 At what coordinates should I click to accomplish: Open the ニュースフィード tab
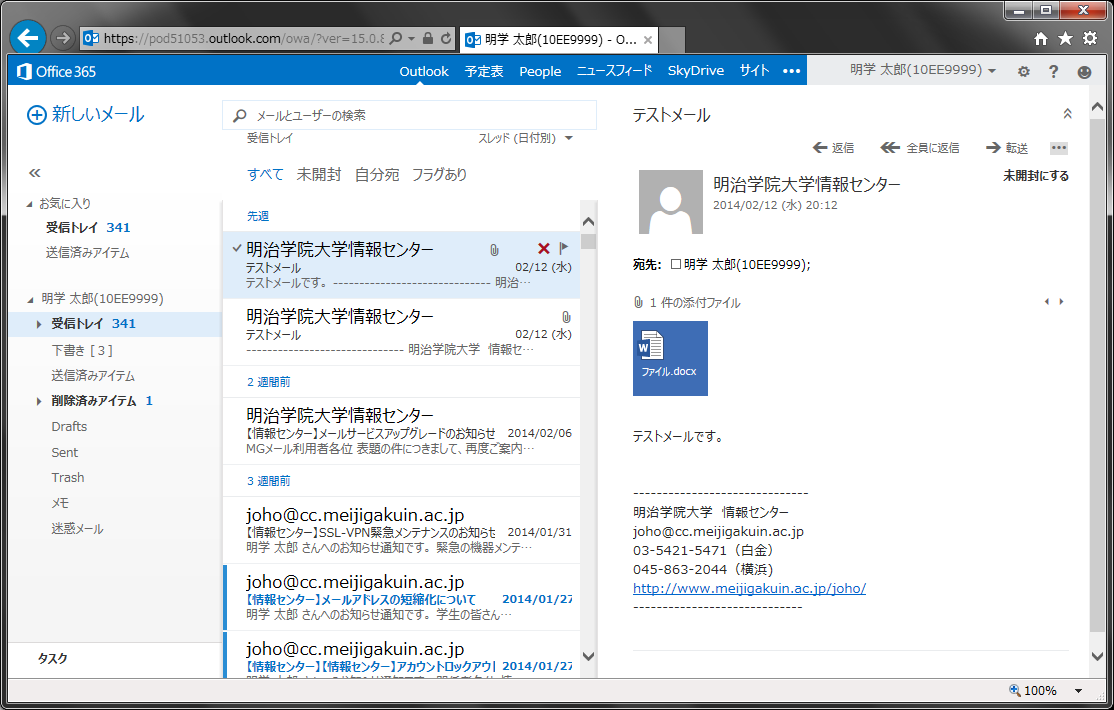(x=615, y=71)
